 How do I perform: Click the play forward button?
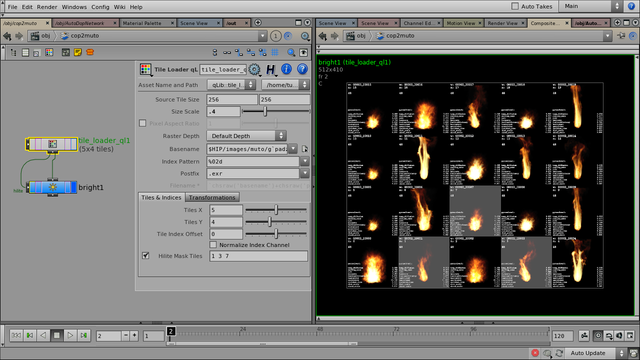point(70,336)
